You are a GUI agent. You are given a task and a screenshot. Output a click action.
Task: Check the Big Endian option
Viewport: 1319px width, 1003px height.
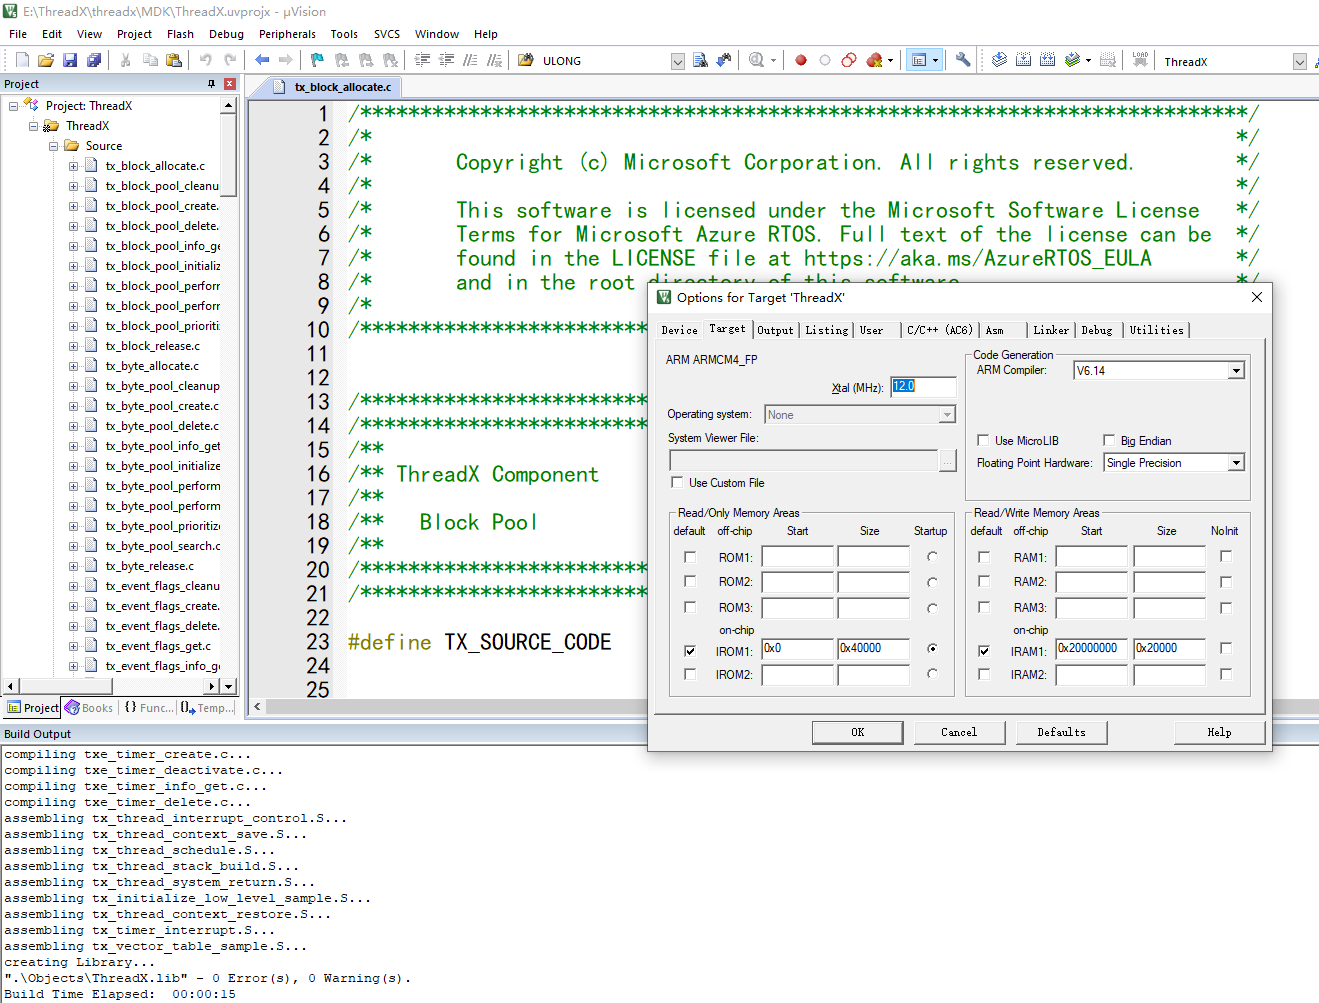pos(1109,441)
